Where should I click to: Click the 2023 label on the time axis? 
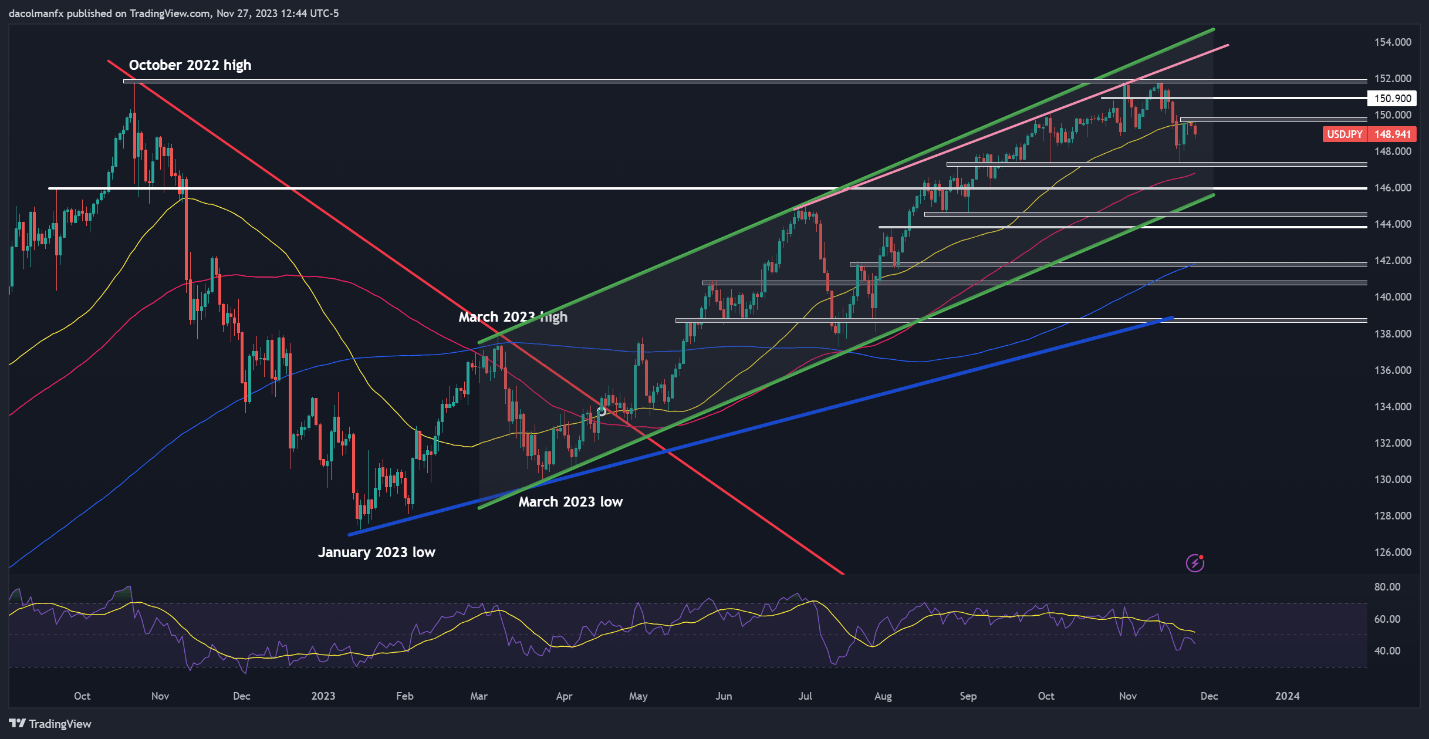click(x=325, y=696)
